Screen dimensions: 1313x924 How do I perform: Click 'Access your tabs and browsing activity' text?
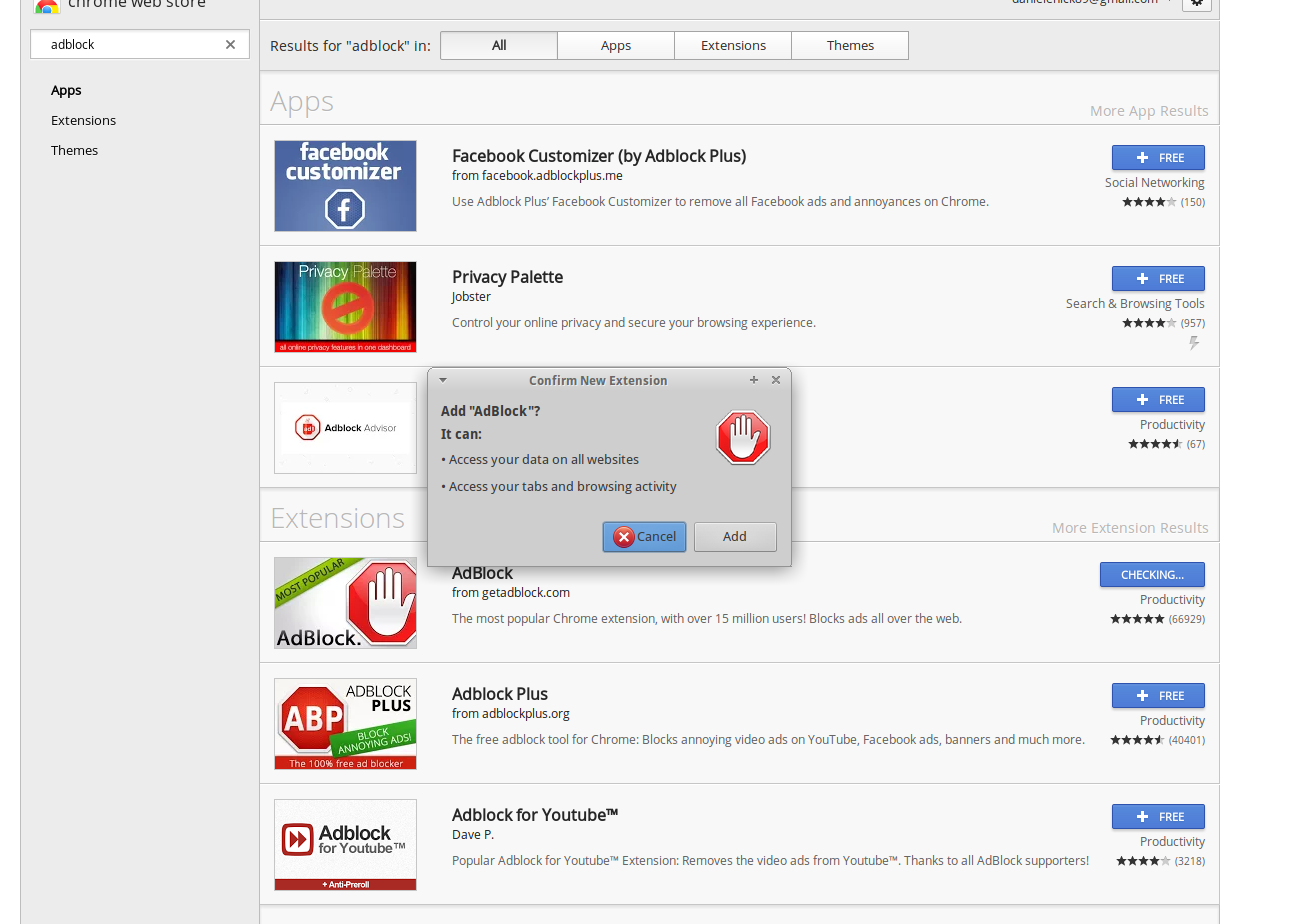click(x=563, y=487)
